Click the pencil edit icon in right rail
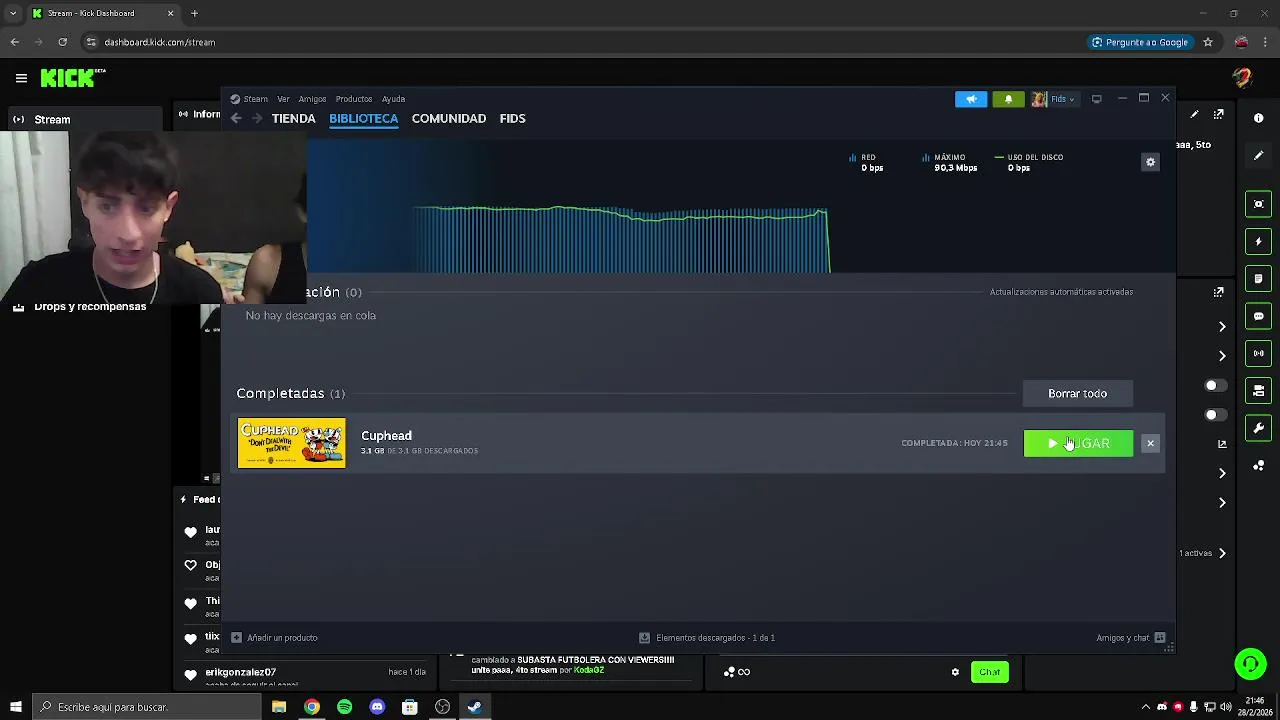Screen dimensions: 1280x720 [1258, 156]
